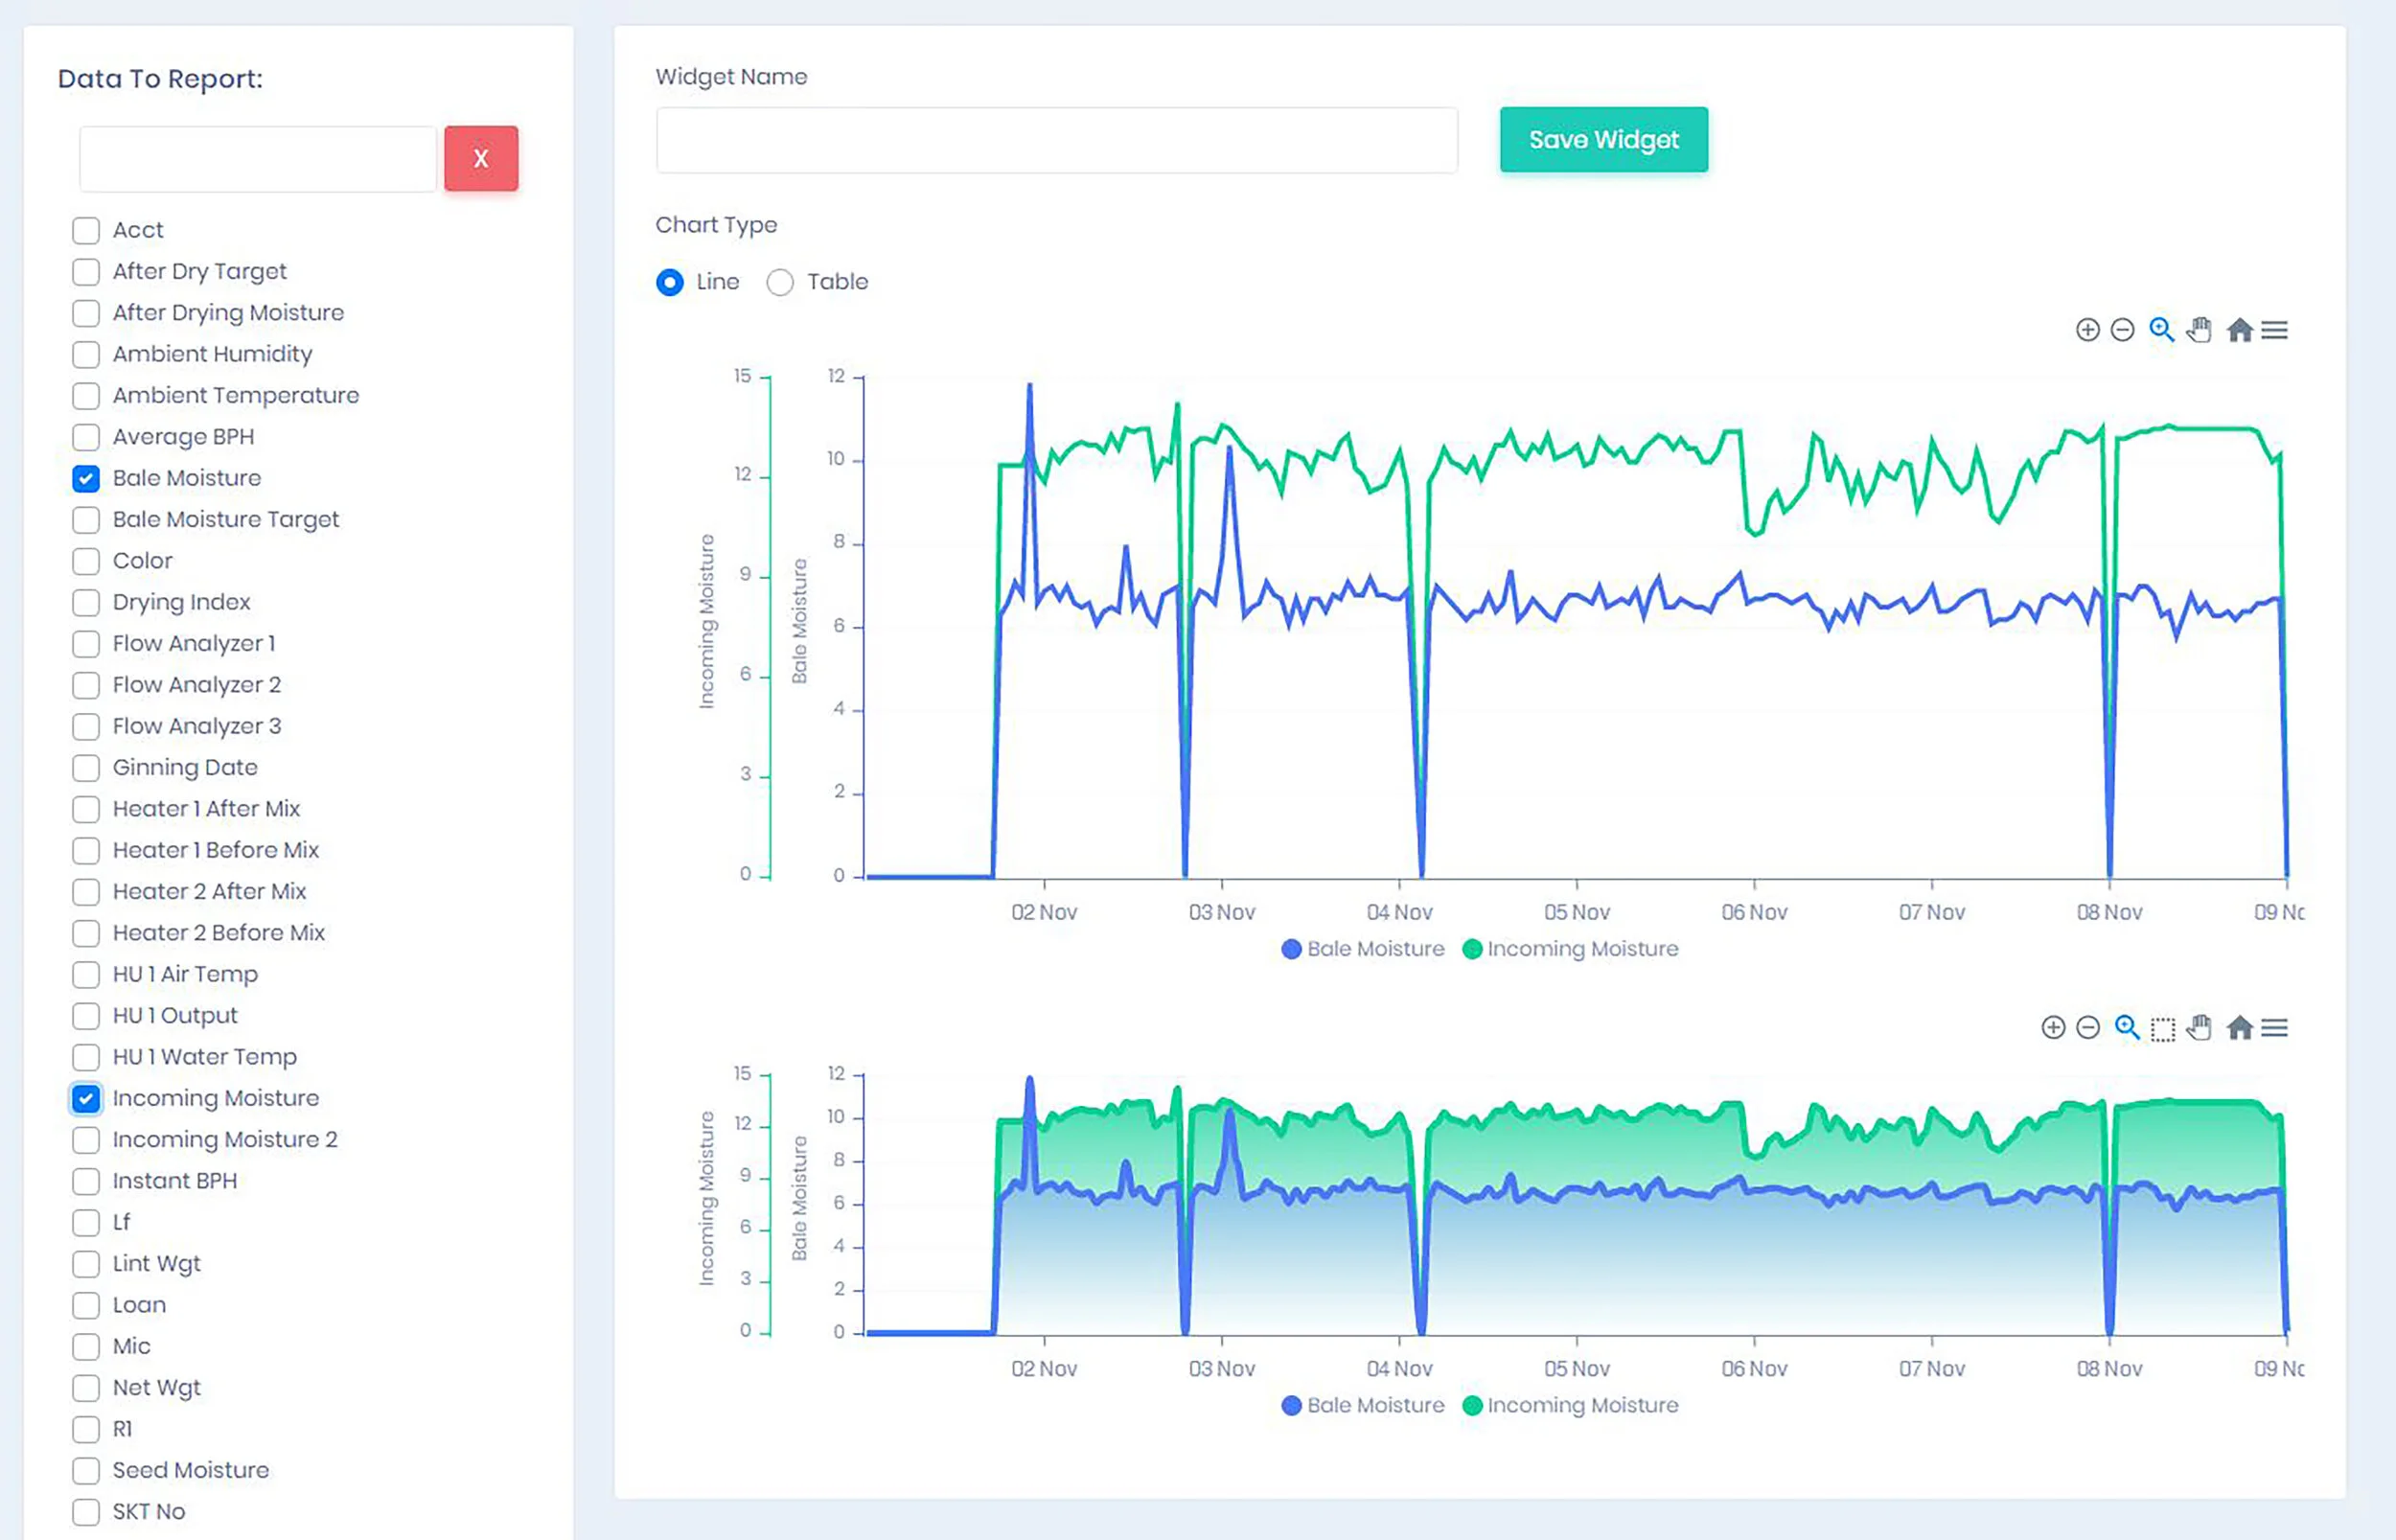Reset zoom with home icon on bottom chart
This screenshot has width=2396, height=1540.
(2239, 1028)
